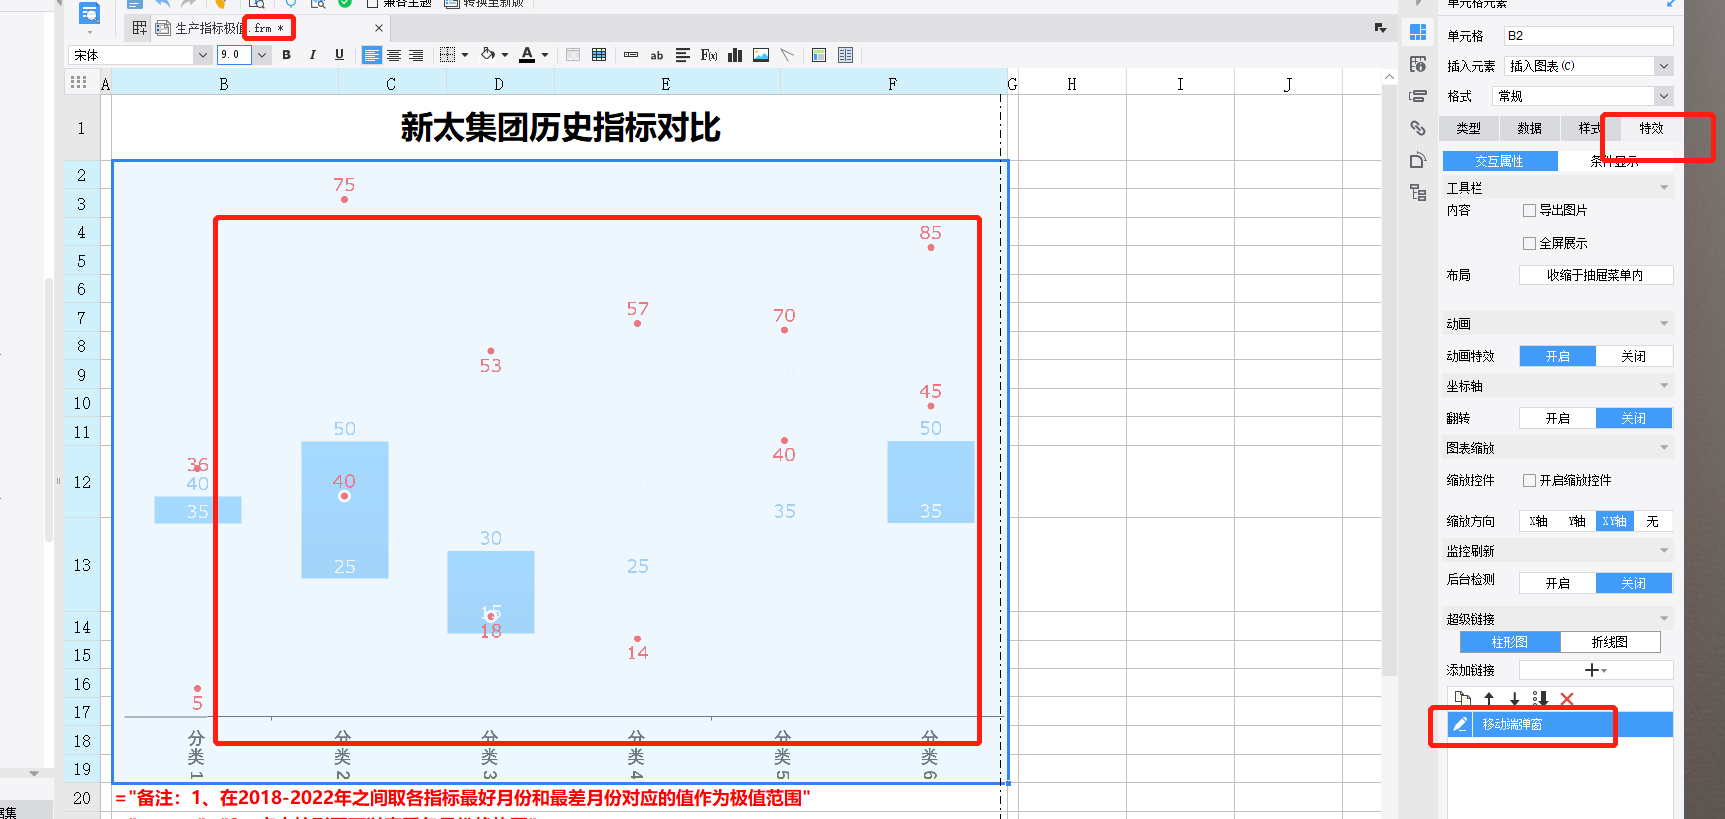
Task: Open the 插入元素 dropdown
Action: coord(1664,66)
